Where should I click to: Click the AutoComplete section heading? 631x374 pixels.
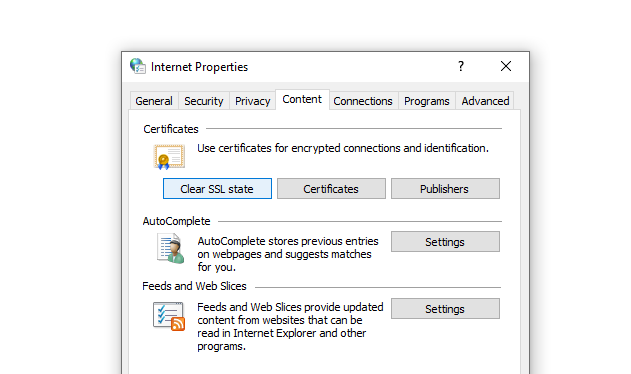coord(176,221)
